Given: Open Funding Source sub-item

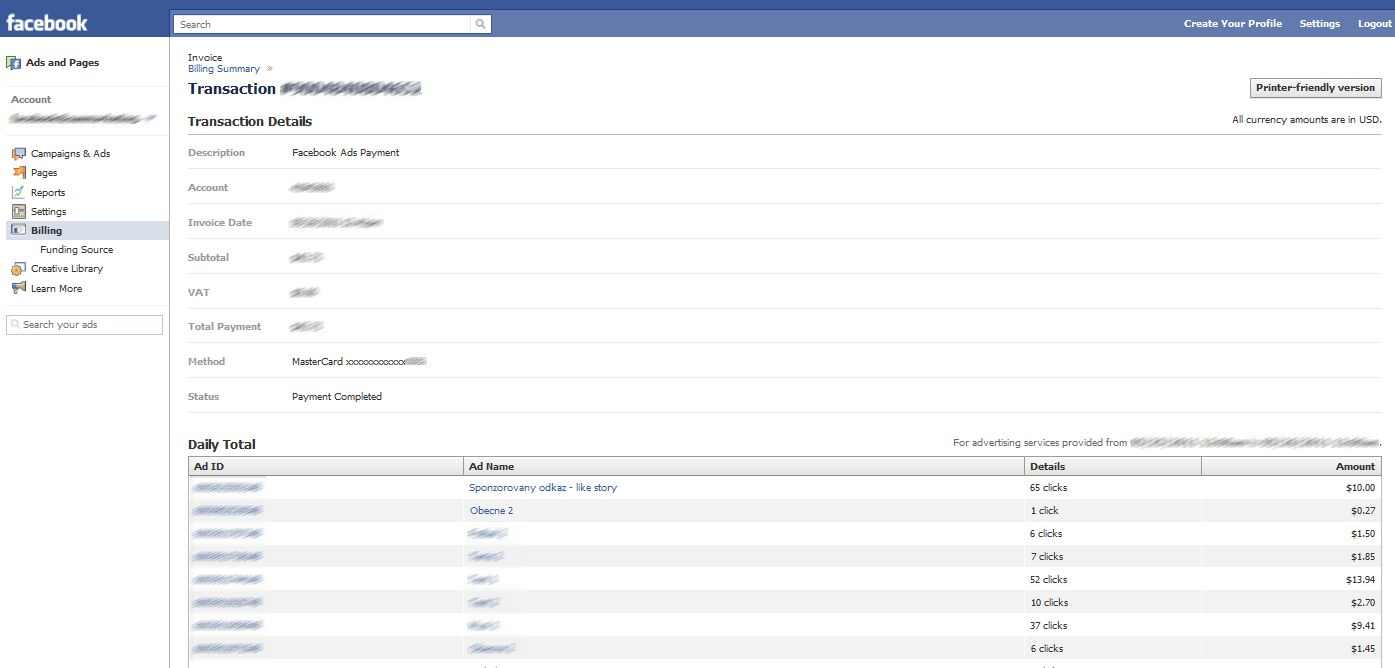Looking at the screenshot, I should pos(77,250).
